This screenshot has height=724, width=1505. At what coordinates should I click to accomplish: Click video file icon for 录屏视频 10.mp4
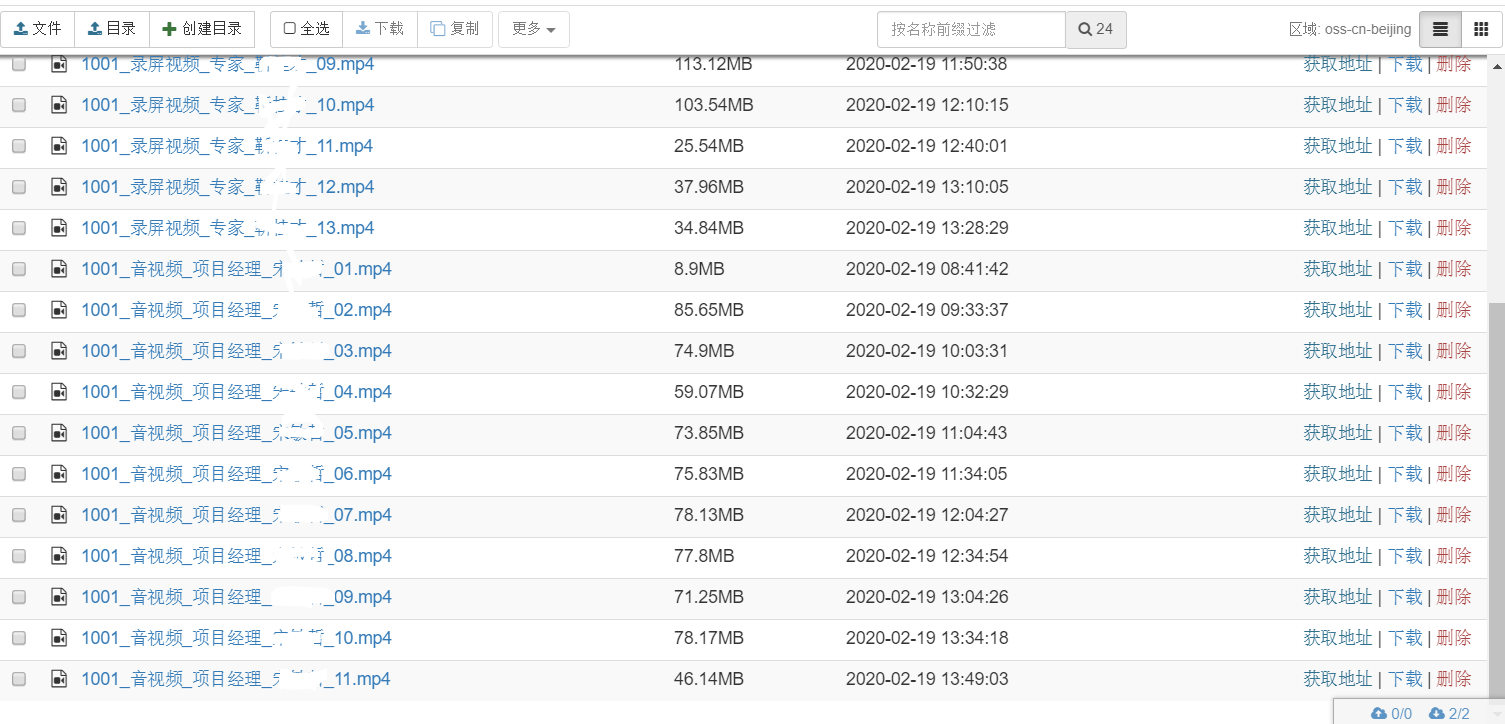coord(60,105)
